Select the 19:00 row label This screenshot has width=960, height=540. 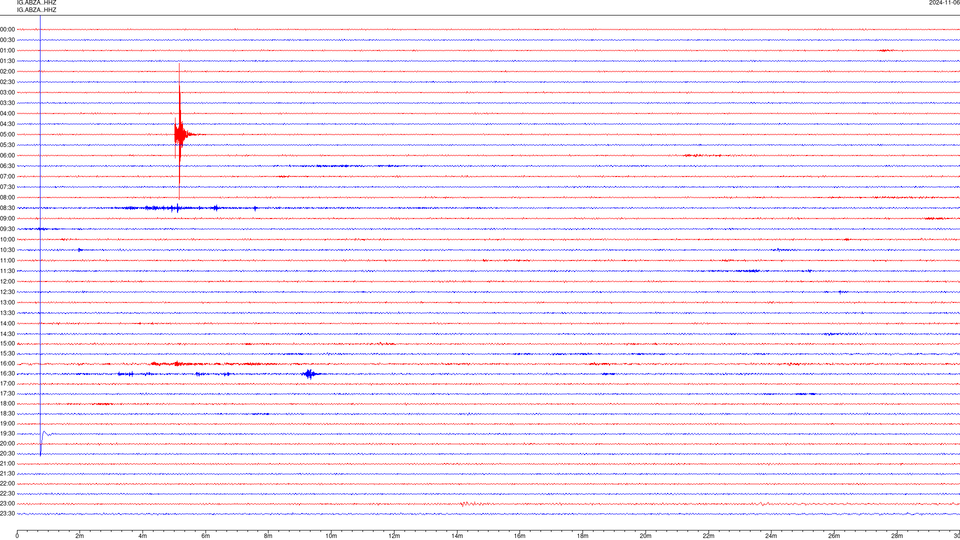coord(7,424)
